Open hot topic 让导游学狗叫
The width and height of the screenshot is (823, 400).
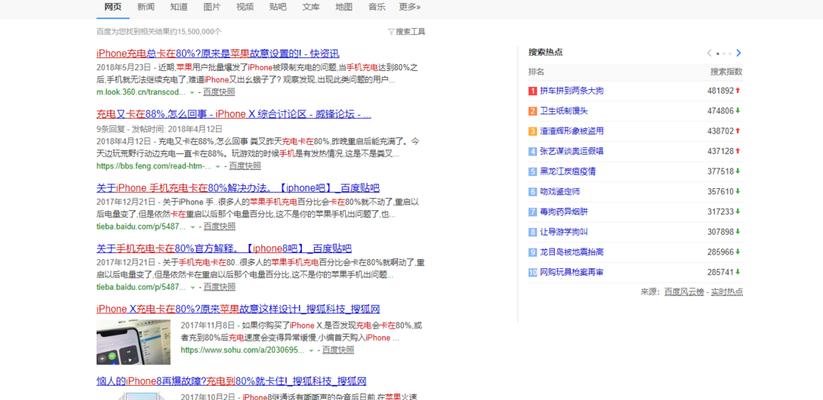(x=564, y=231)
